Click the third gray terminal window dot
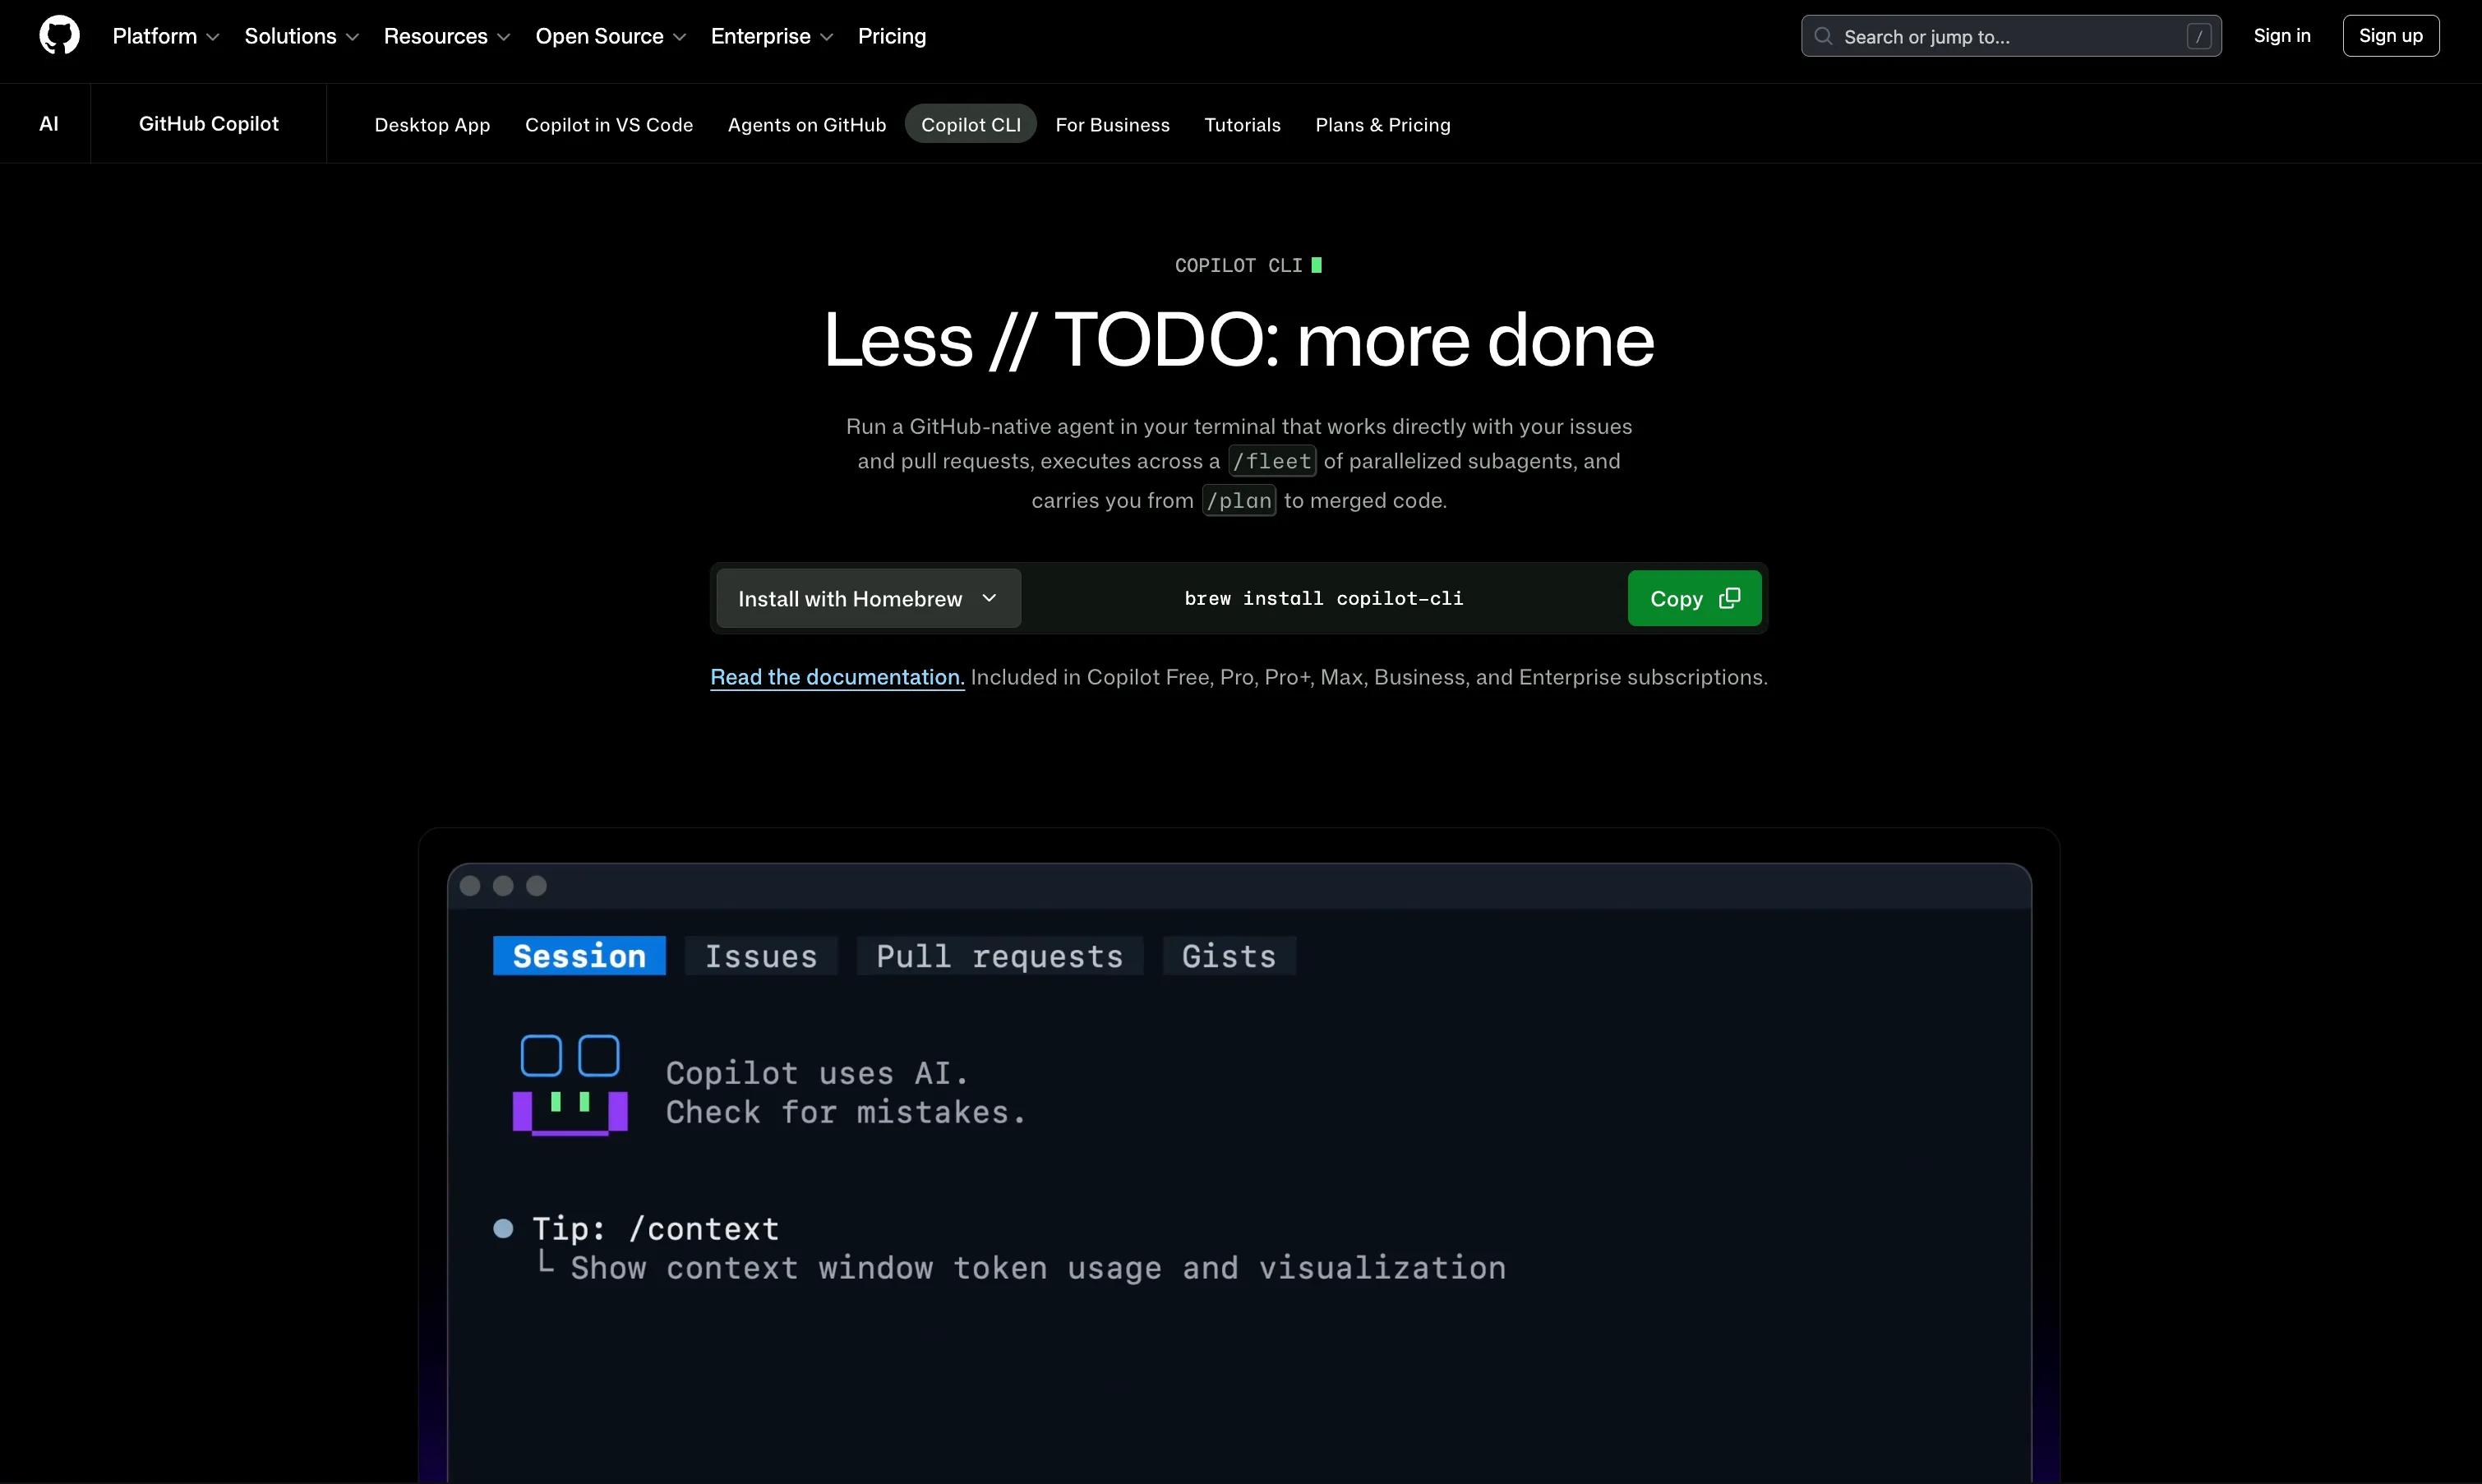2482x1484 pixels. click(x=536, y=886)
